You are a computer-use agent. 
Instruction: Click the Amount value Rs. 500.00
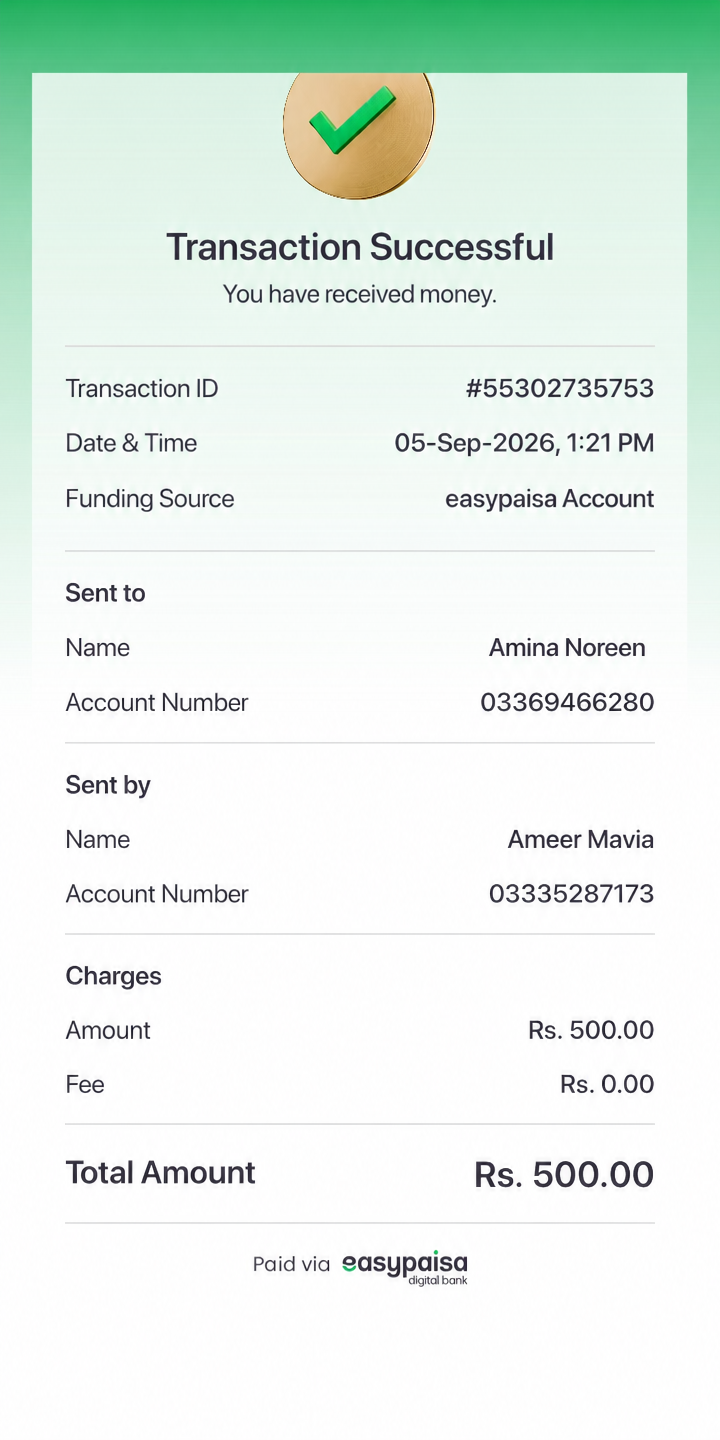coord(591,1030)
